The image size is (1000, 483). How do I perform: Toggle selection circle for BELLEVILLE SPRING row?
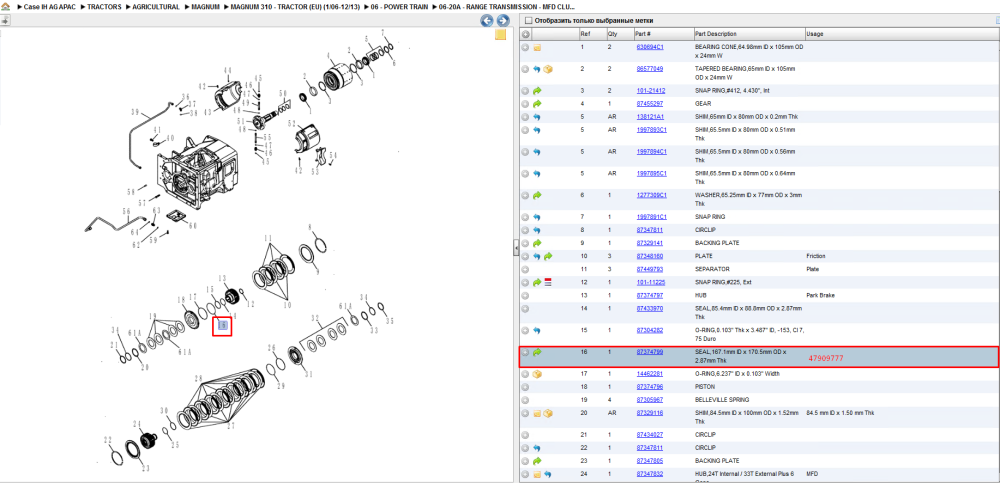click(525, 400)
